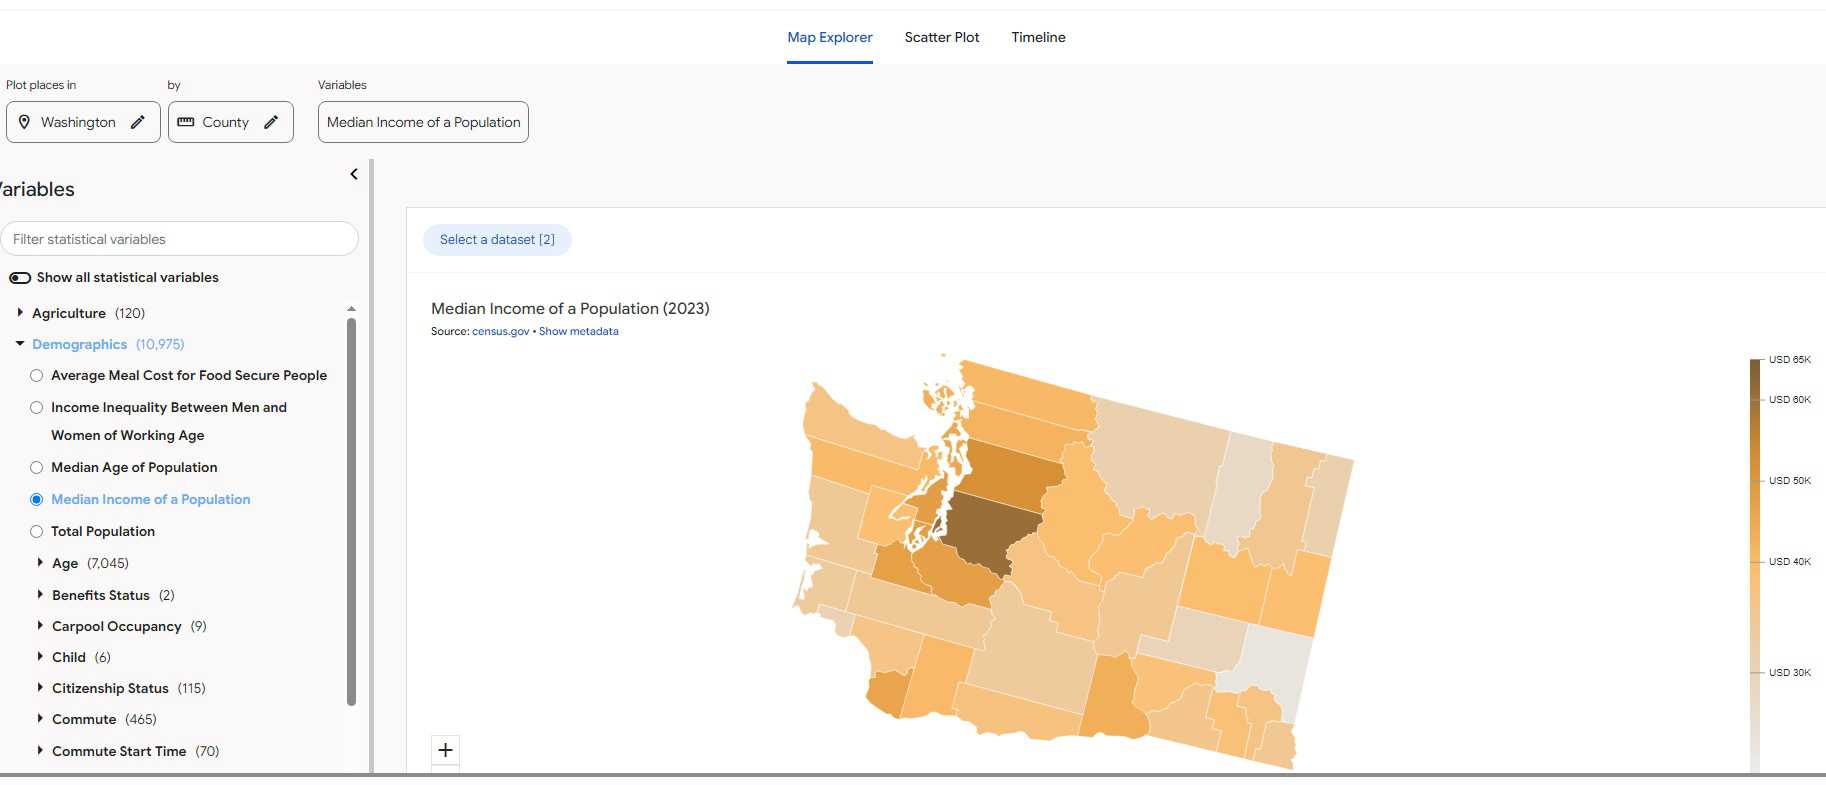Expand the Citizenship Status group
This screenshot has width=1826, height=785.
(x=40, y=688)
